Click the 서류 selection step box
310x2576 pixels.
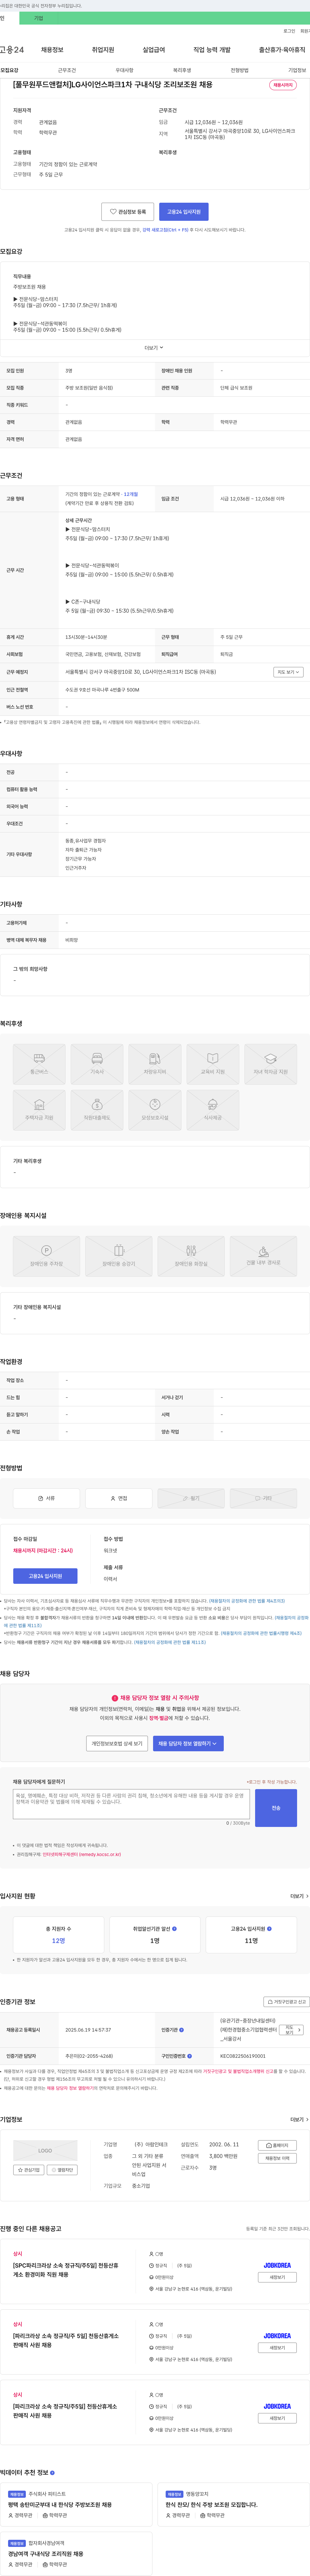(46, 1498)
